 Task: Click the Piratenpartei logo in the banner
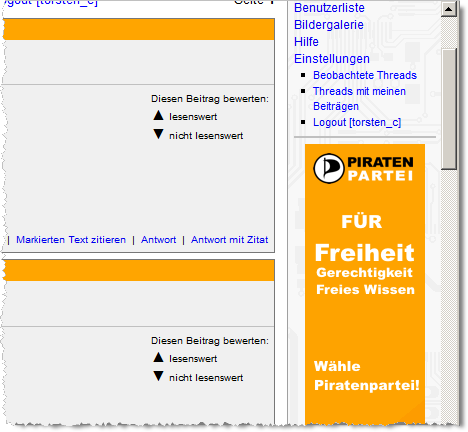363,168
